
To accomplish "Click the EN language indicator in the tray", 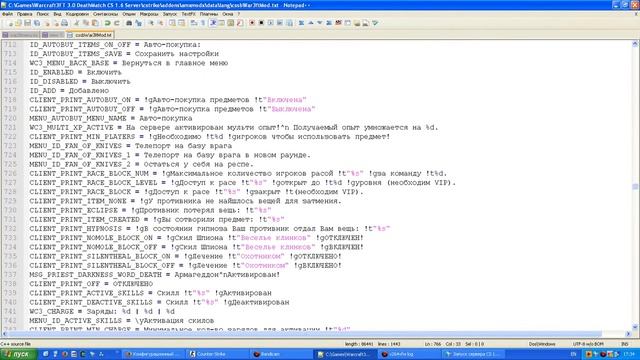I will pyautogui.click(x=573, y=354).
